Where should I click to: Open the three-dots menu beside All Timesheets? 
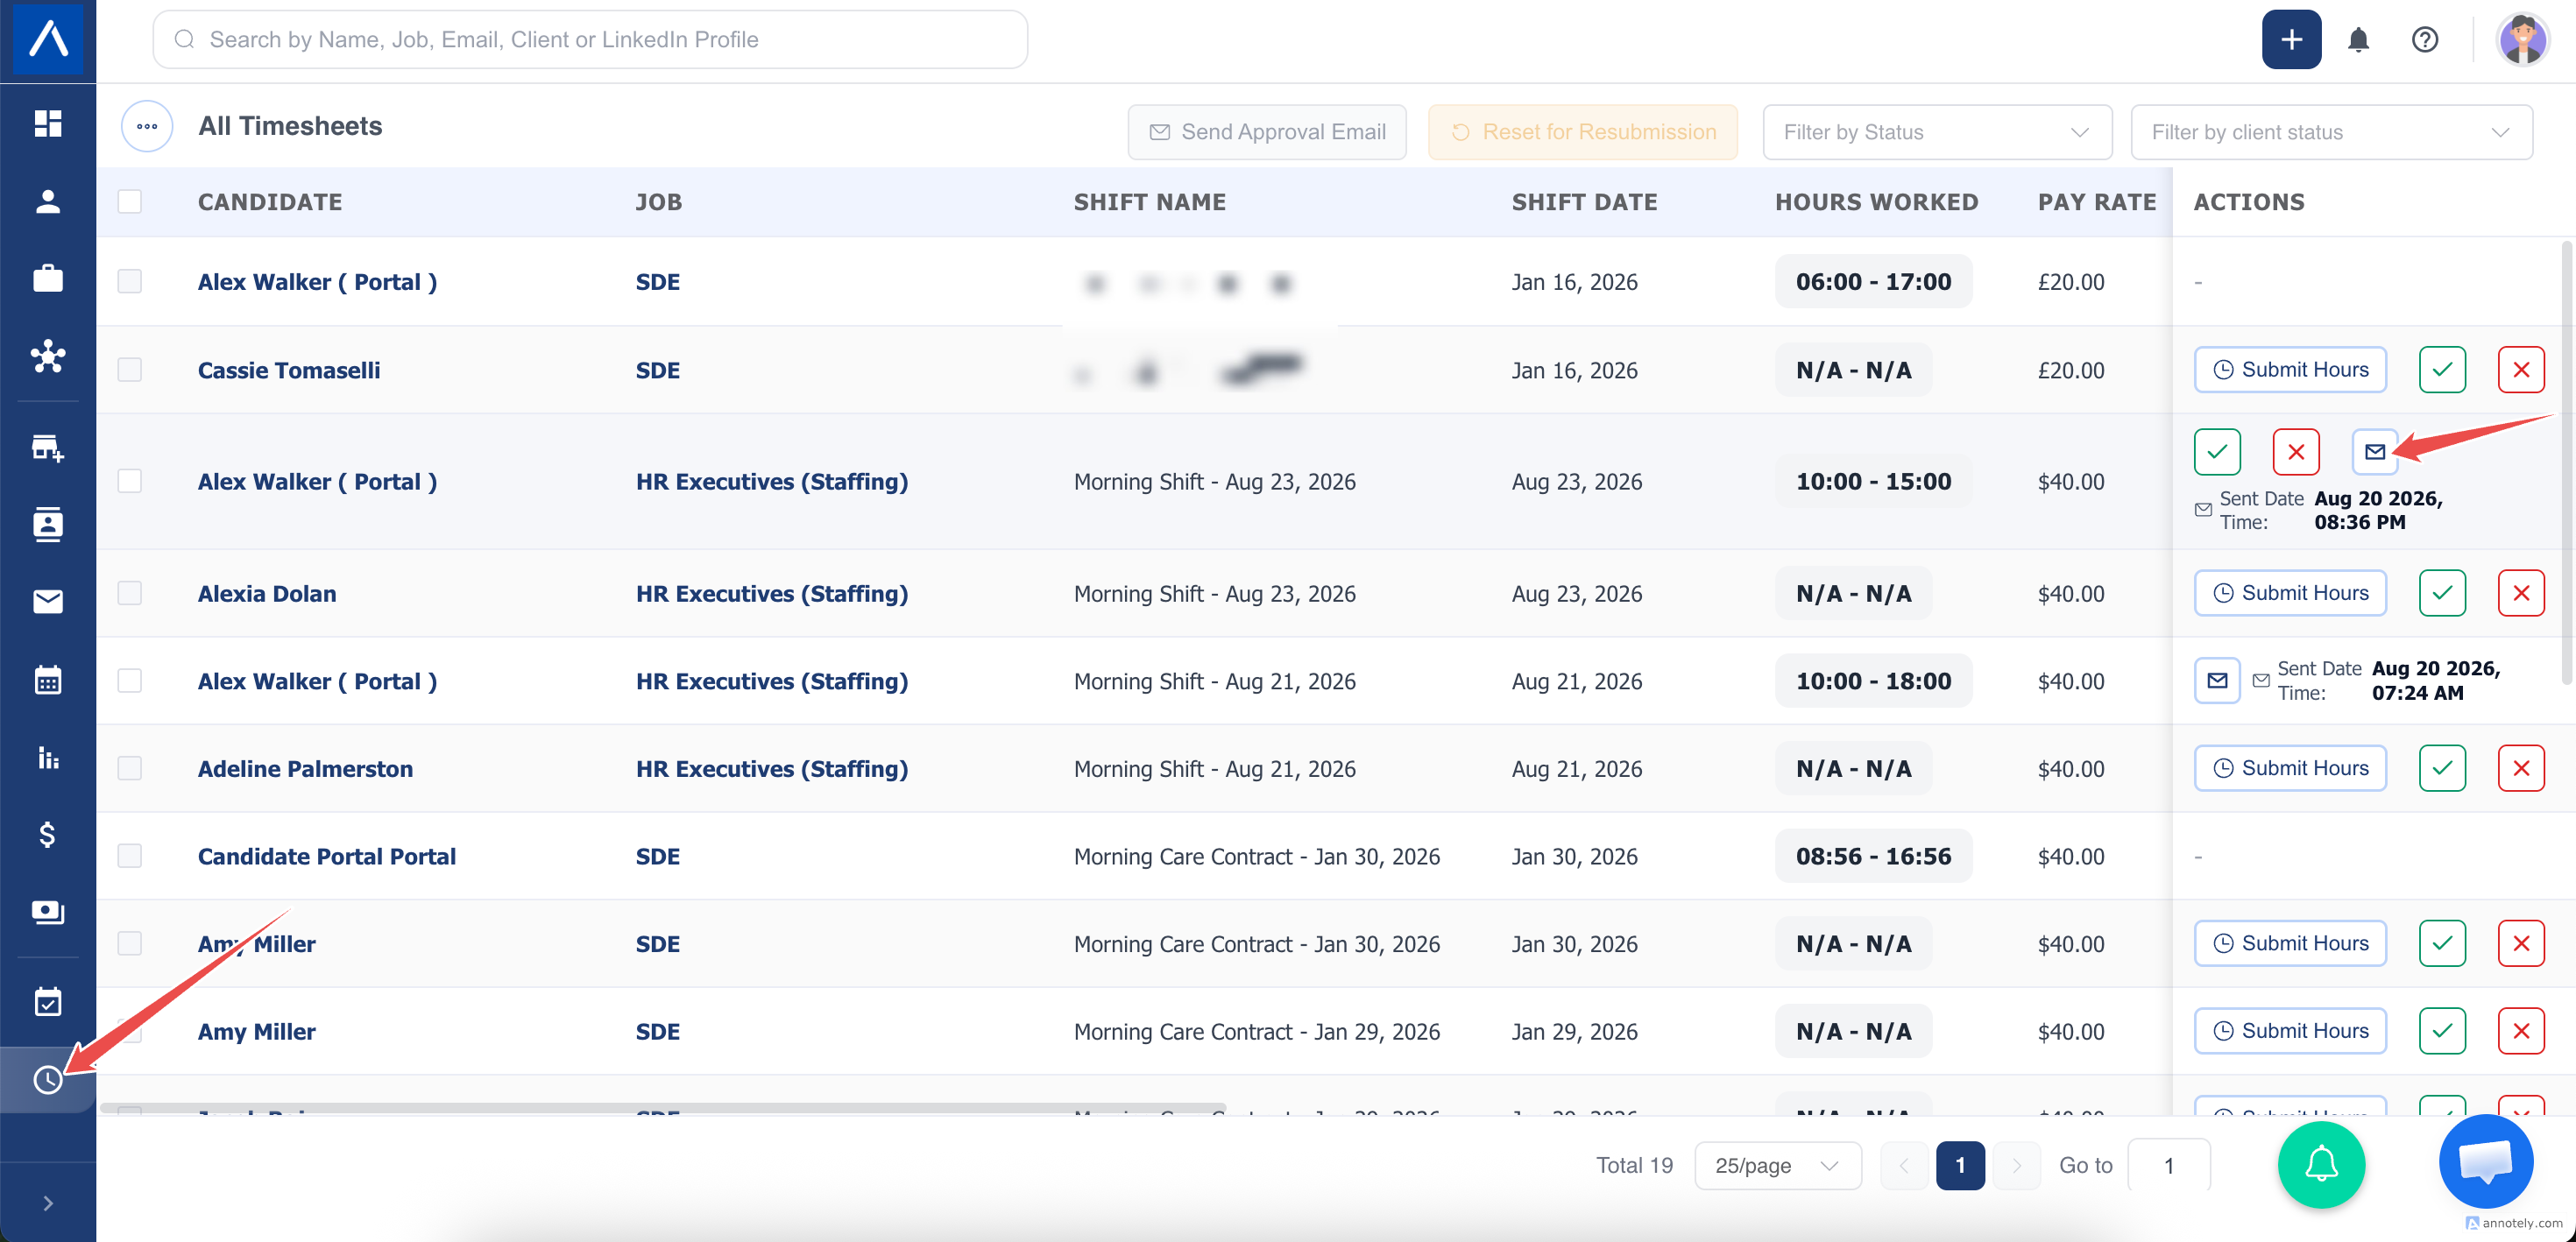(147, 126)
